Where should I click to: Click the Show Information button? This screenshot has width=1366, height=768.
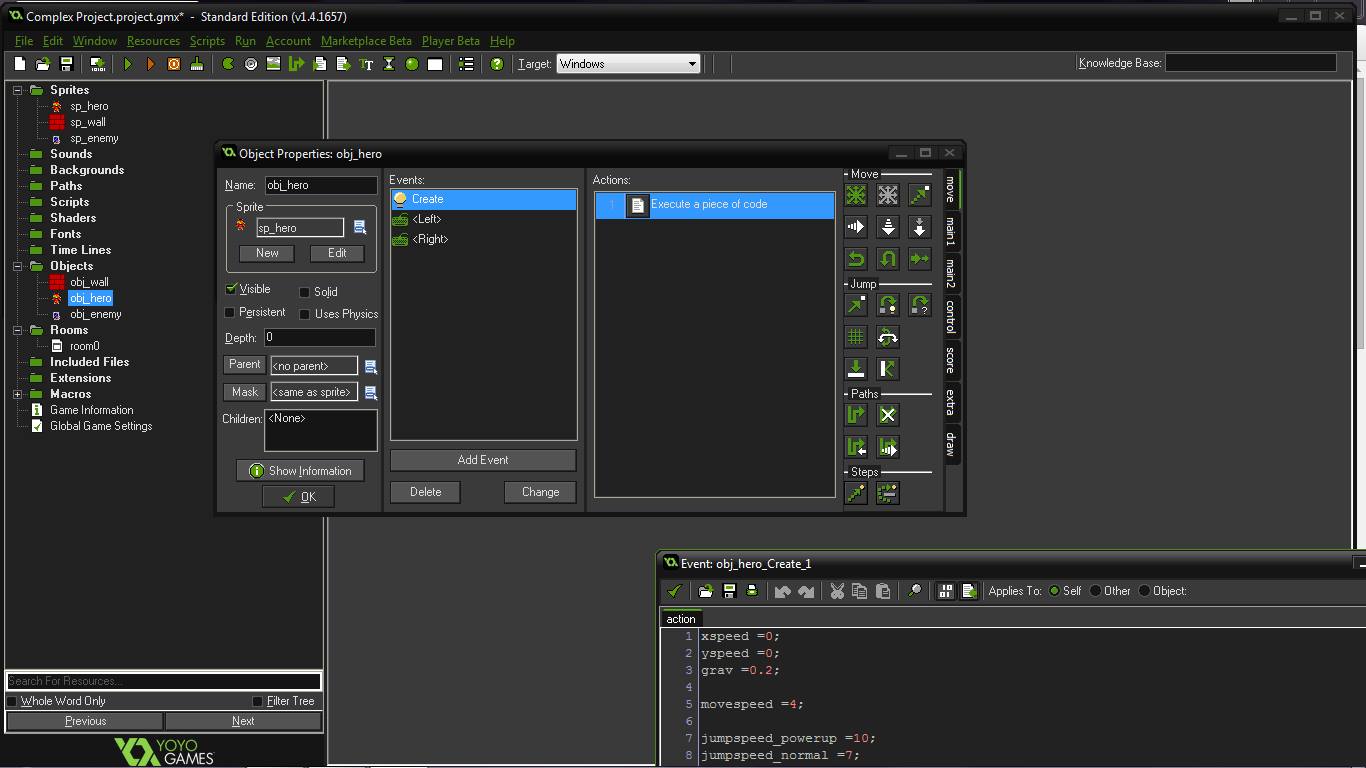300,471
